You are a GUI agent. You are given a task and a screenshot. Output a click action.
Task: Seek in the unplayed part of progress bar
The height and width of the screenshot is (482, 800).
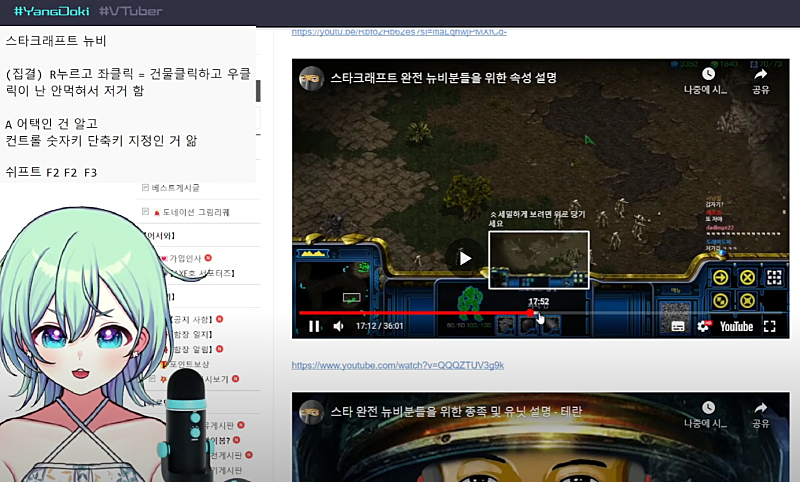(658, 313)
